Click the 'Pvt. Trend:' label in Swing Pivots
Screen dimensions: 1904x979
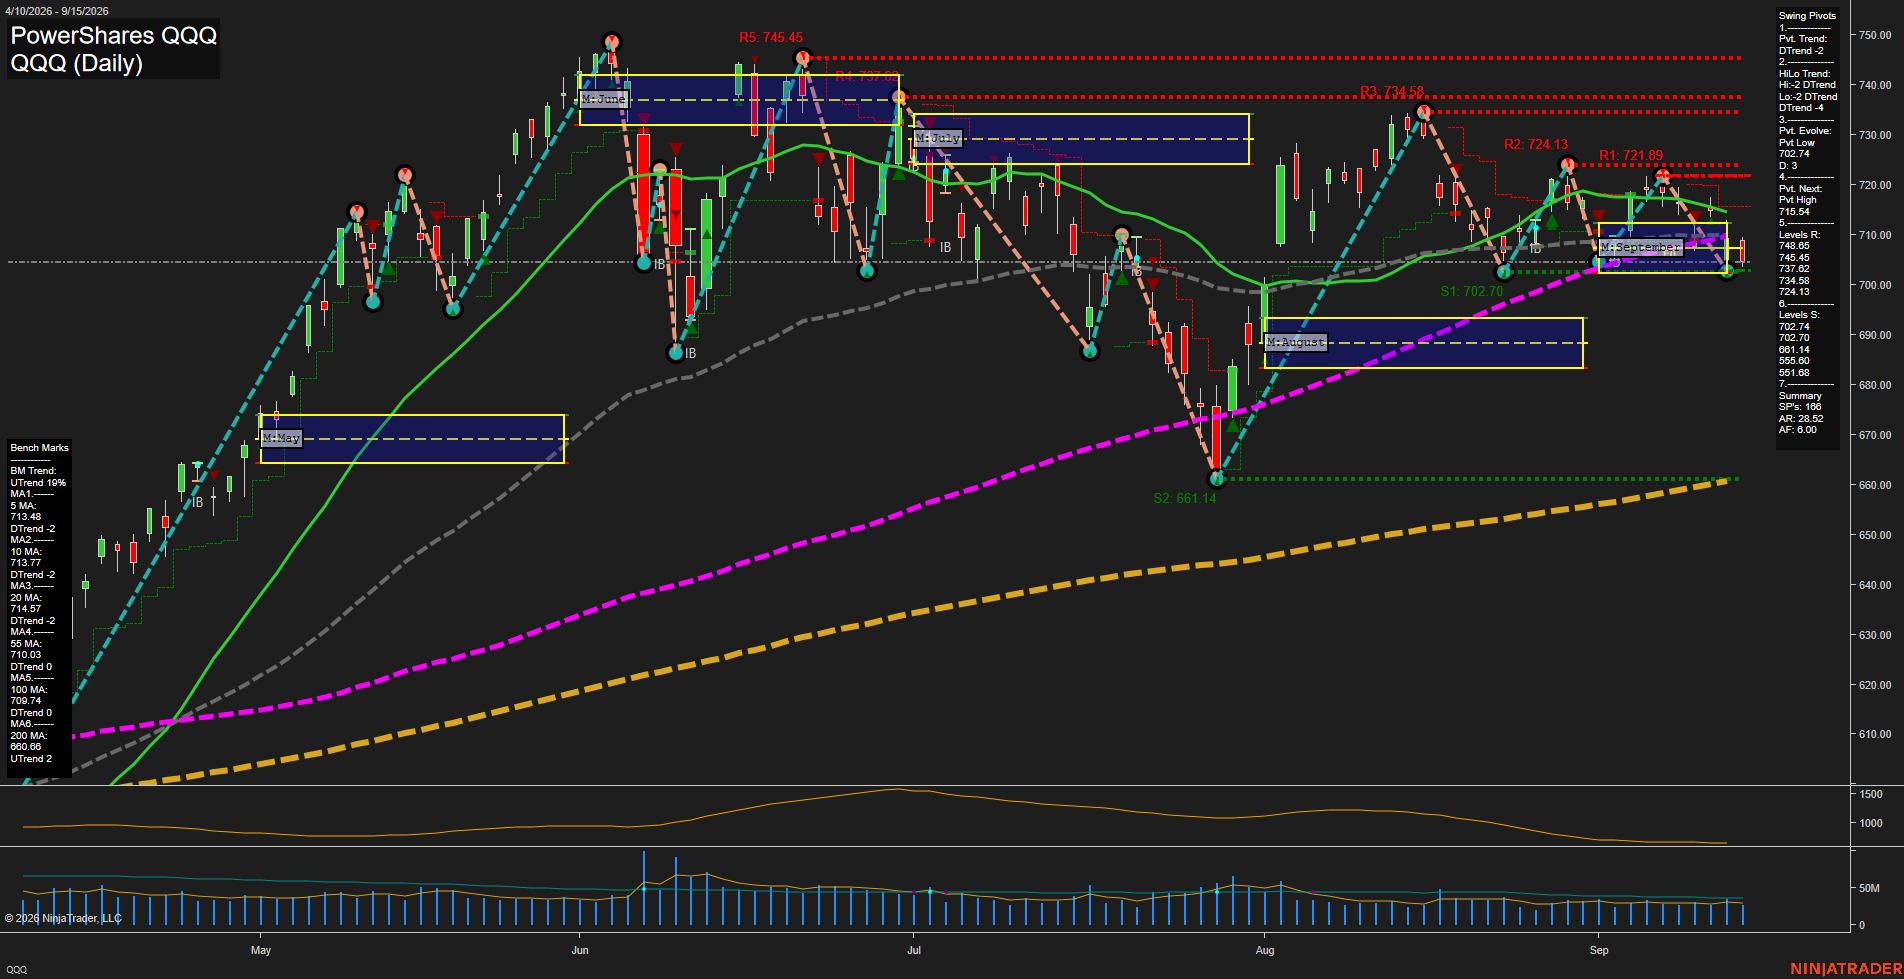(1803, 39)
